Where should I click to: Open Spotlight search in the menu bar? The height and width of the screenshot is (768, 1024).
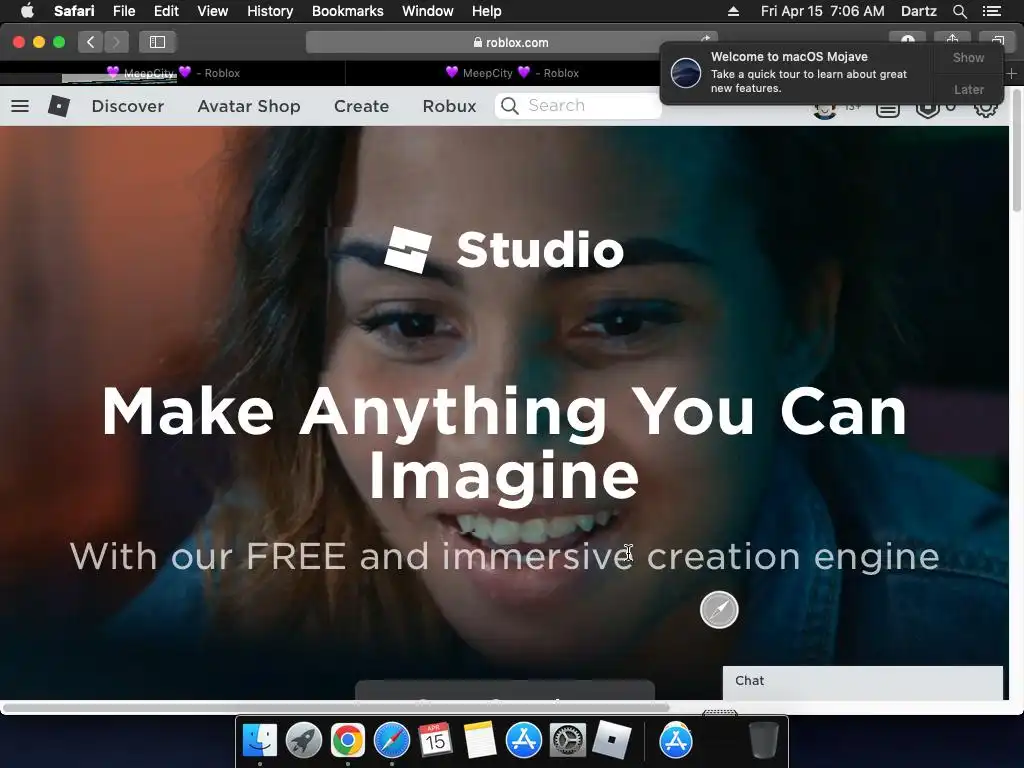coord(959,11)
